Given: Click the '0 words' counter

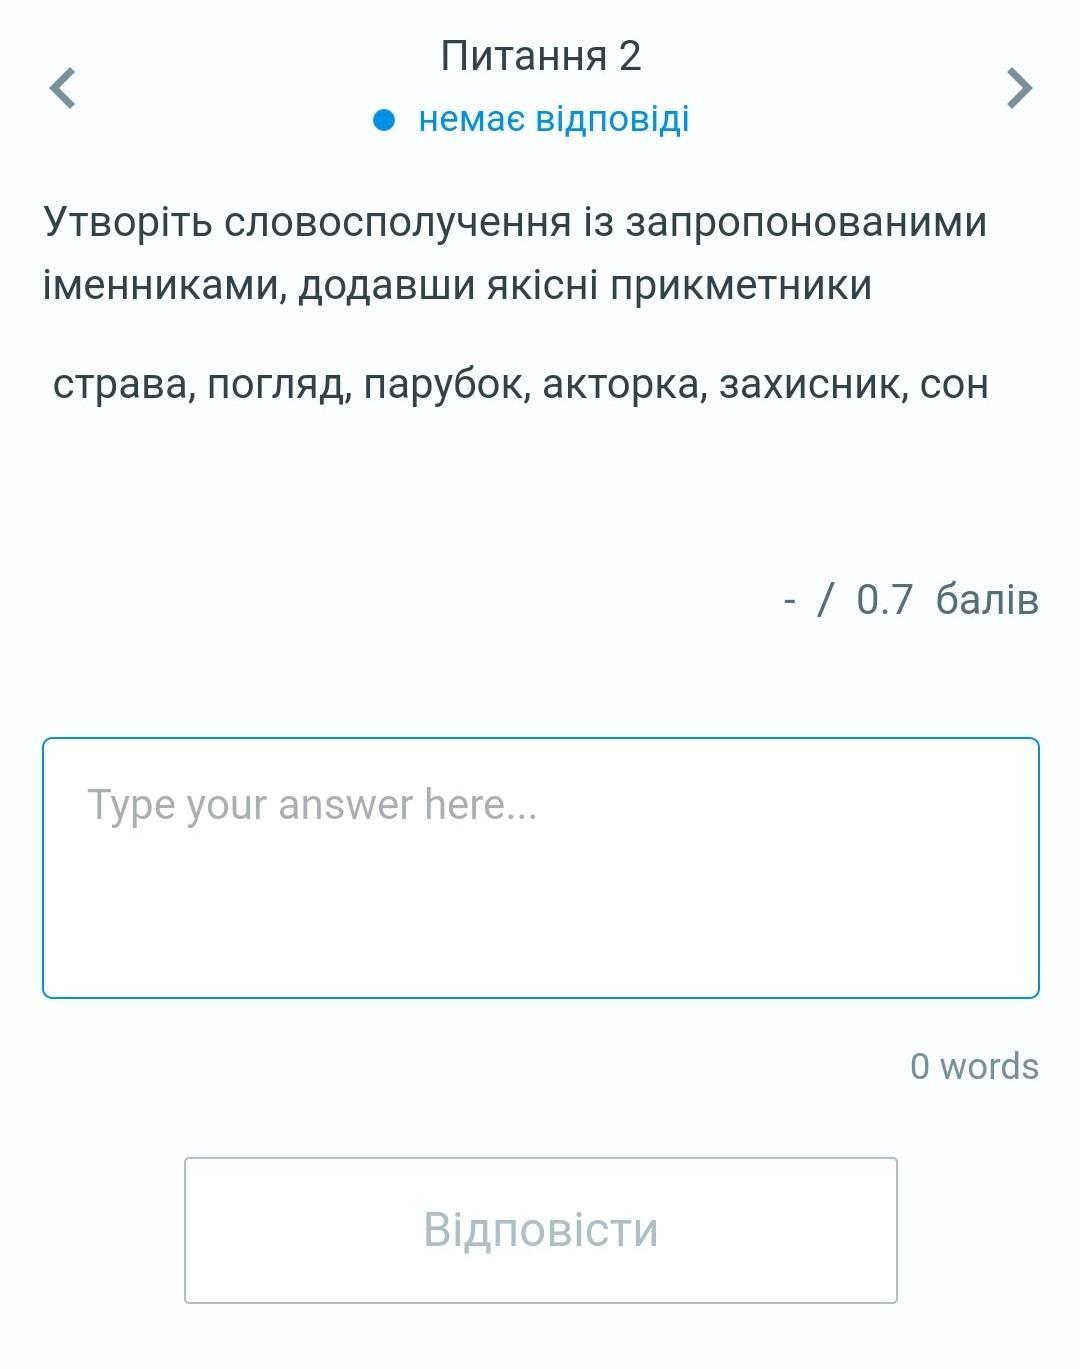Looking at the screenshot, I should pyautogui.click(x=974, y=1066).
